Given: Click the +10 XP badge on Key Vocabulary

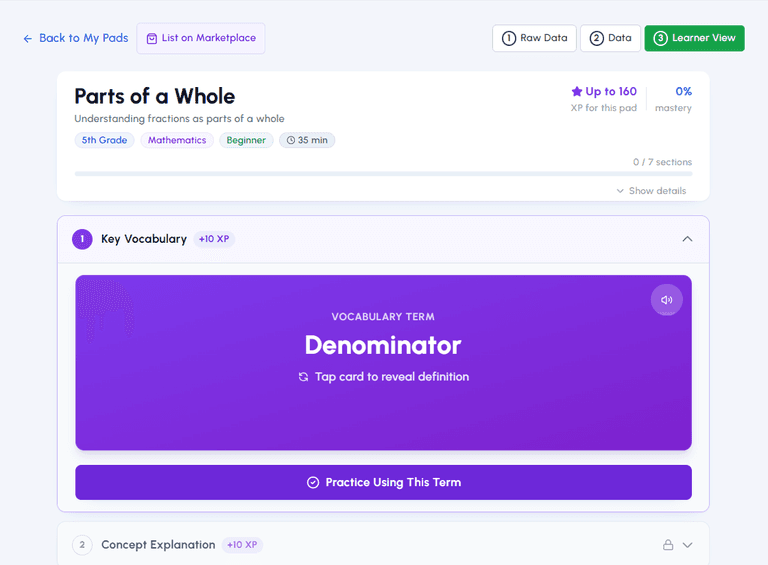Looking at the screenshot, I should tap(214, 239).
